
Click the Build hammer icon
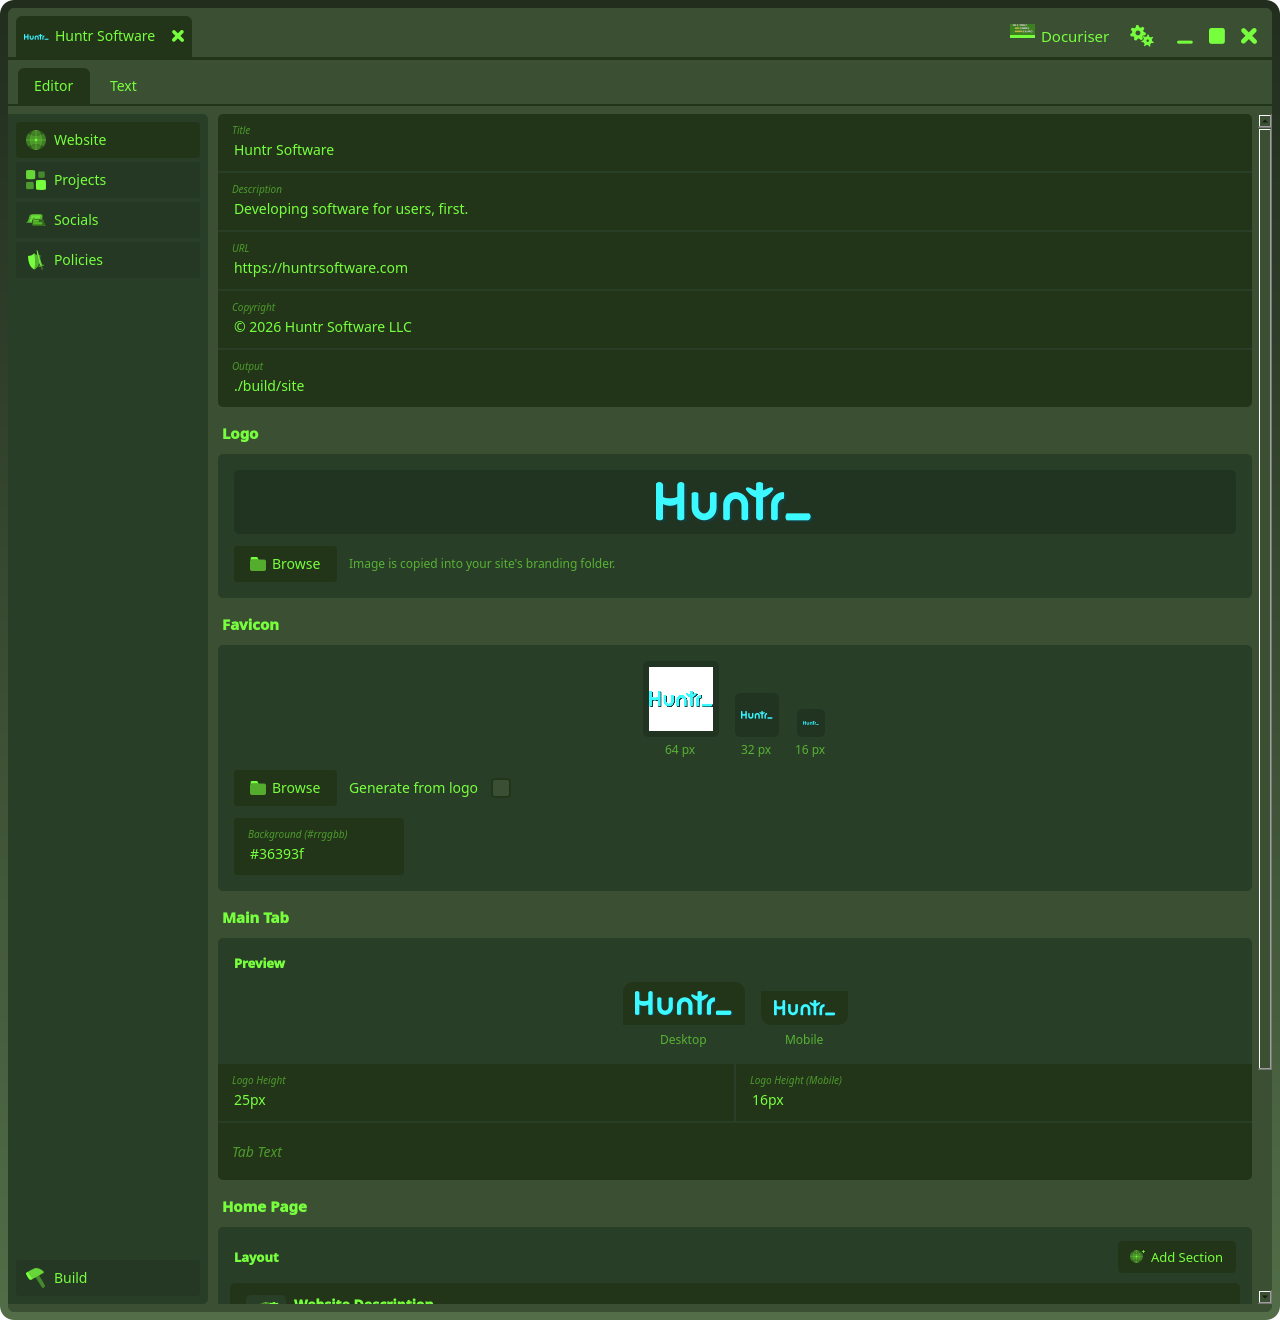pos(36,1278)
